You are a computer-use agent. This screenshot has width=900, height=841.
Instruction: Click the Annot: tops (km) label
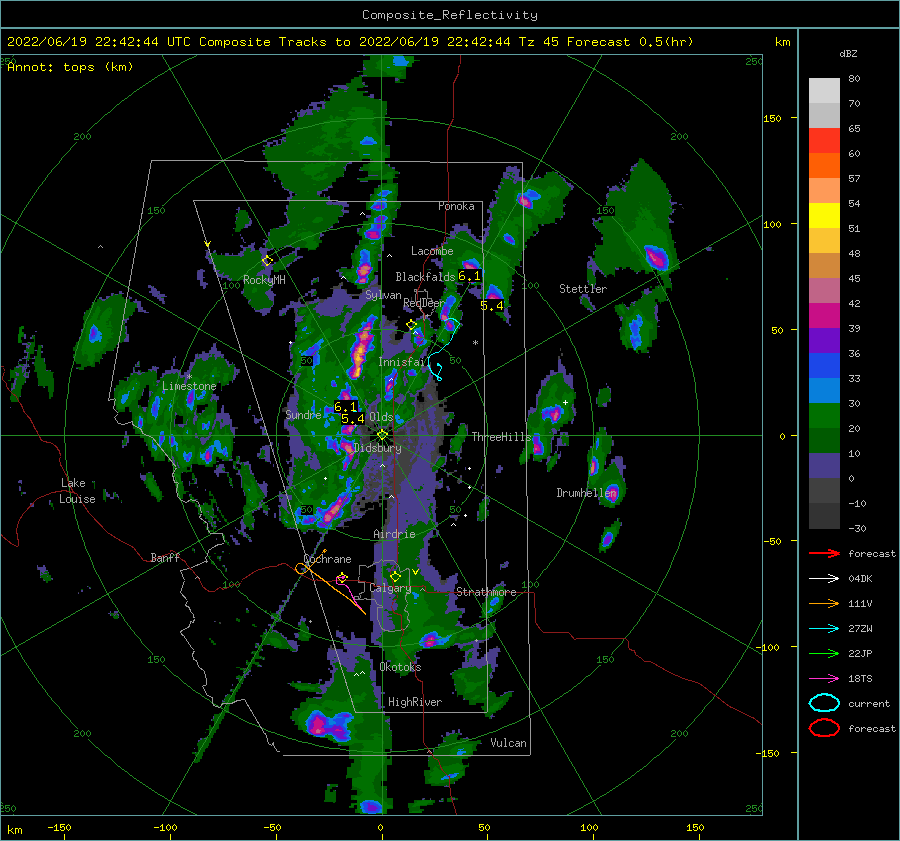70,67
